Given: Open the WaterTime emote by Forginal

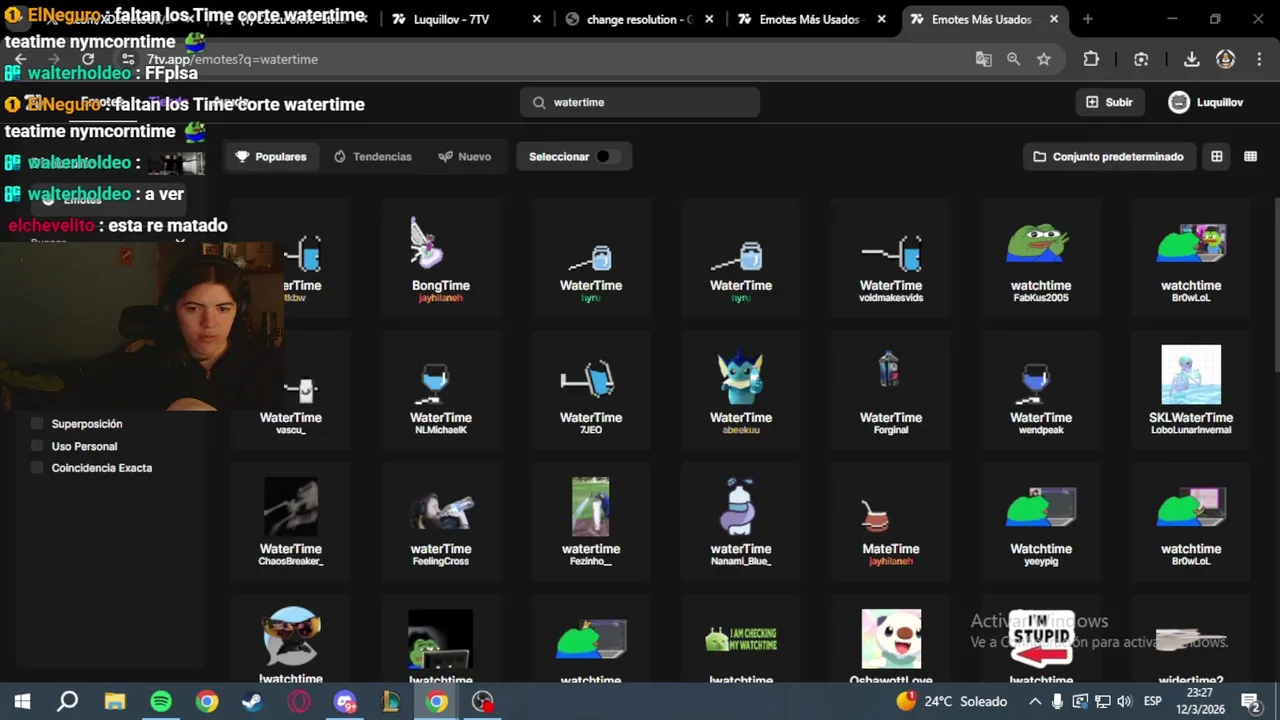Looking at the screenshot, I should (x=891, y=390).
